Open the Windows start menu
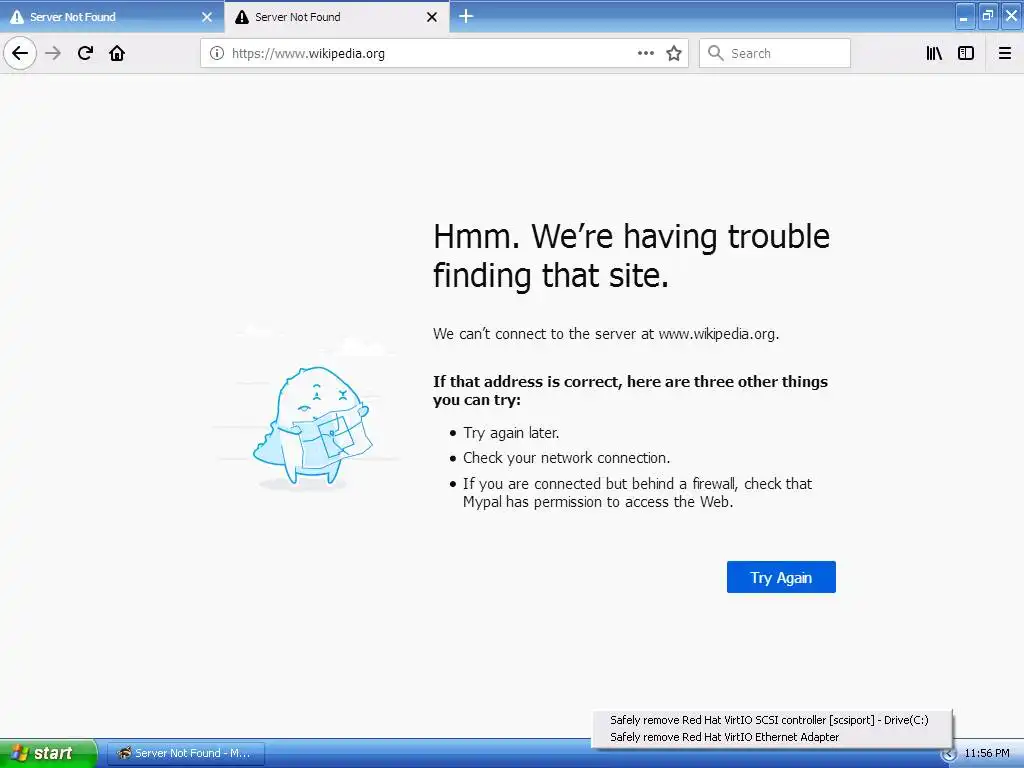The height and width of the screenshot is (768, 1024). 48,753
